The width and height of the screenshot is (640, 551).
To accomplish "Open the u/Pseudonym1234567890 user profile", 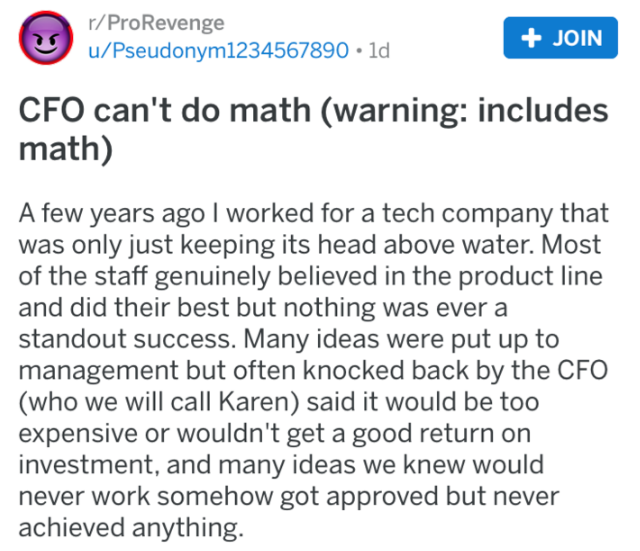I will click(x=219, y=49).
